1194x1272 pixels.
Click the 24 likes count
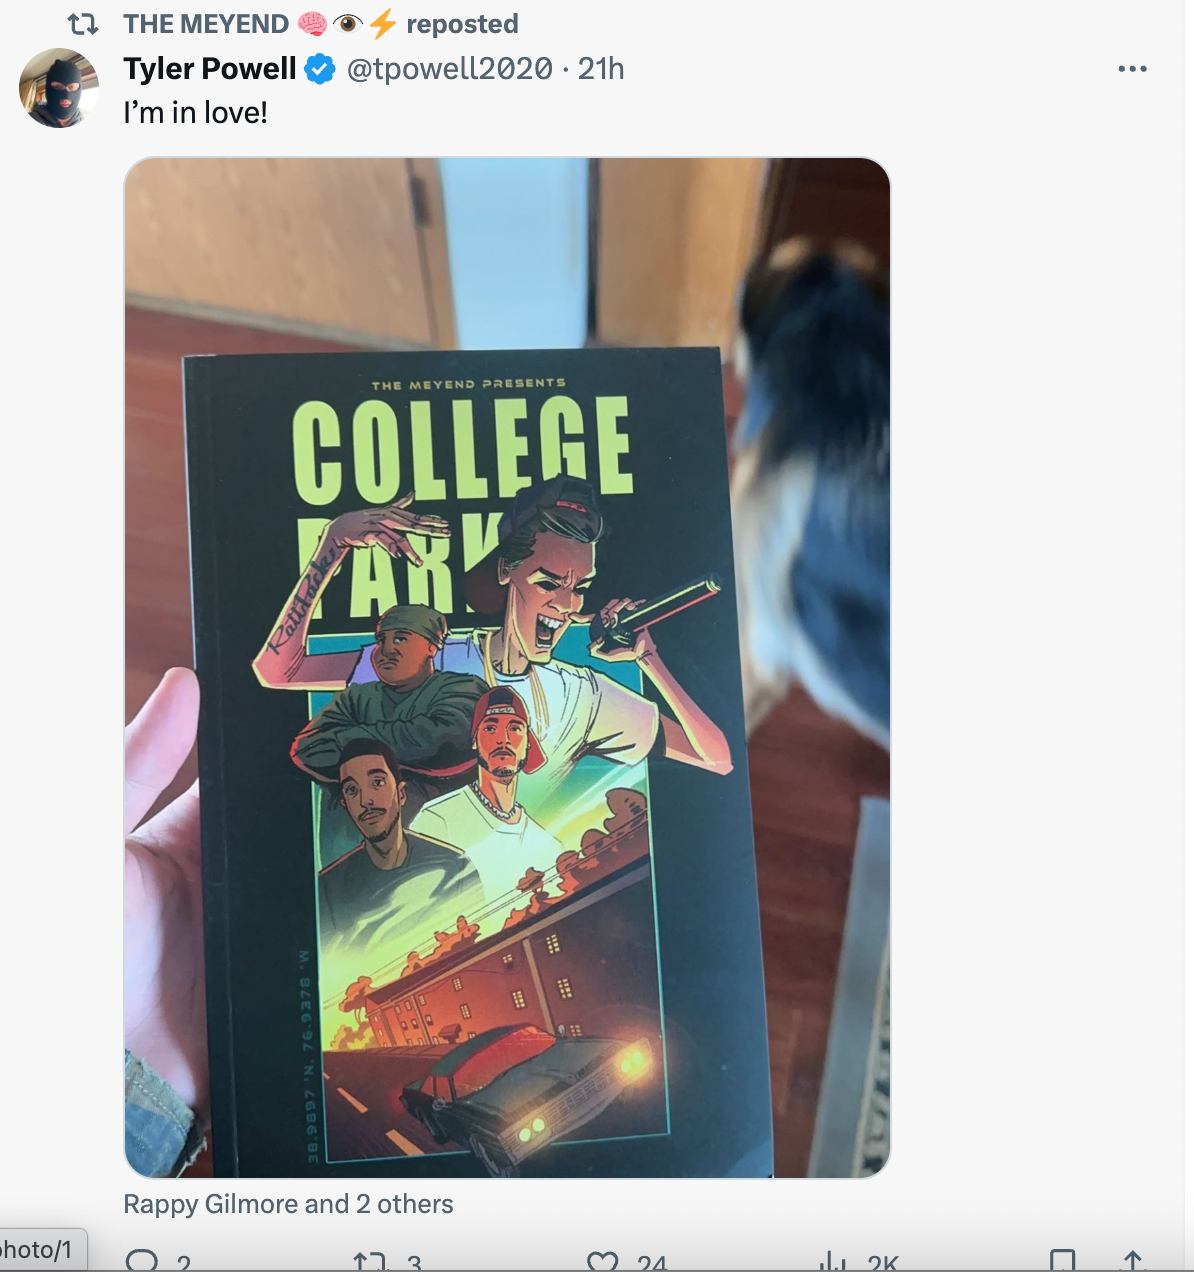pyautogui.click(x=652, y=1264)
